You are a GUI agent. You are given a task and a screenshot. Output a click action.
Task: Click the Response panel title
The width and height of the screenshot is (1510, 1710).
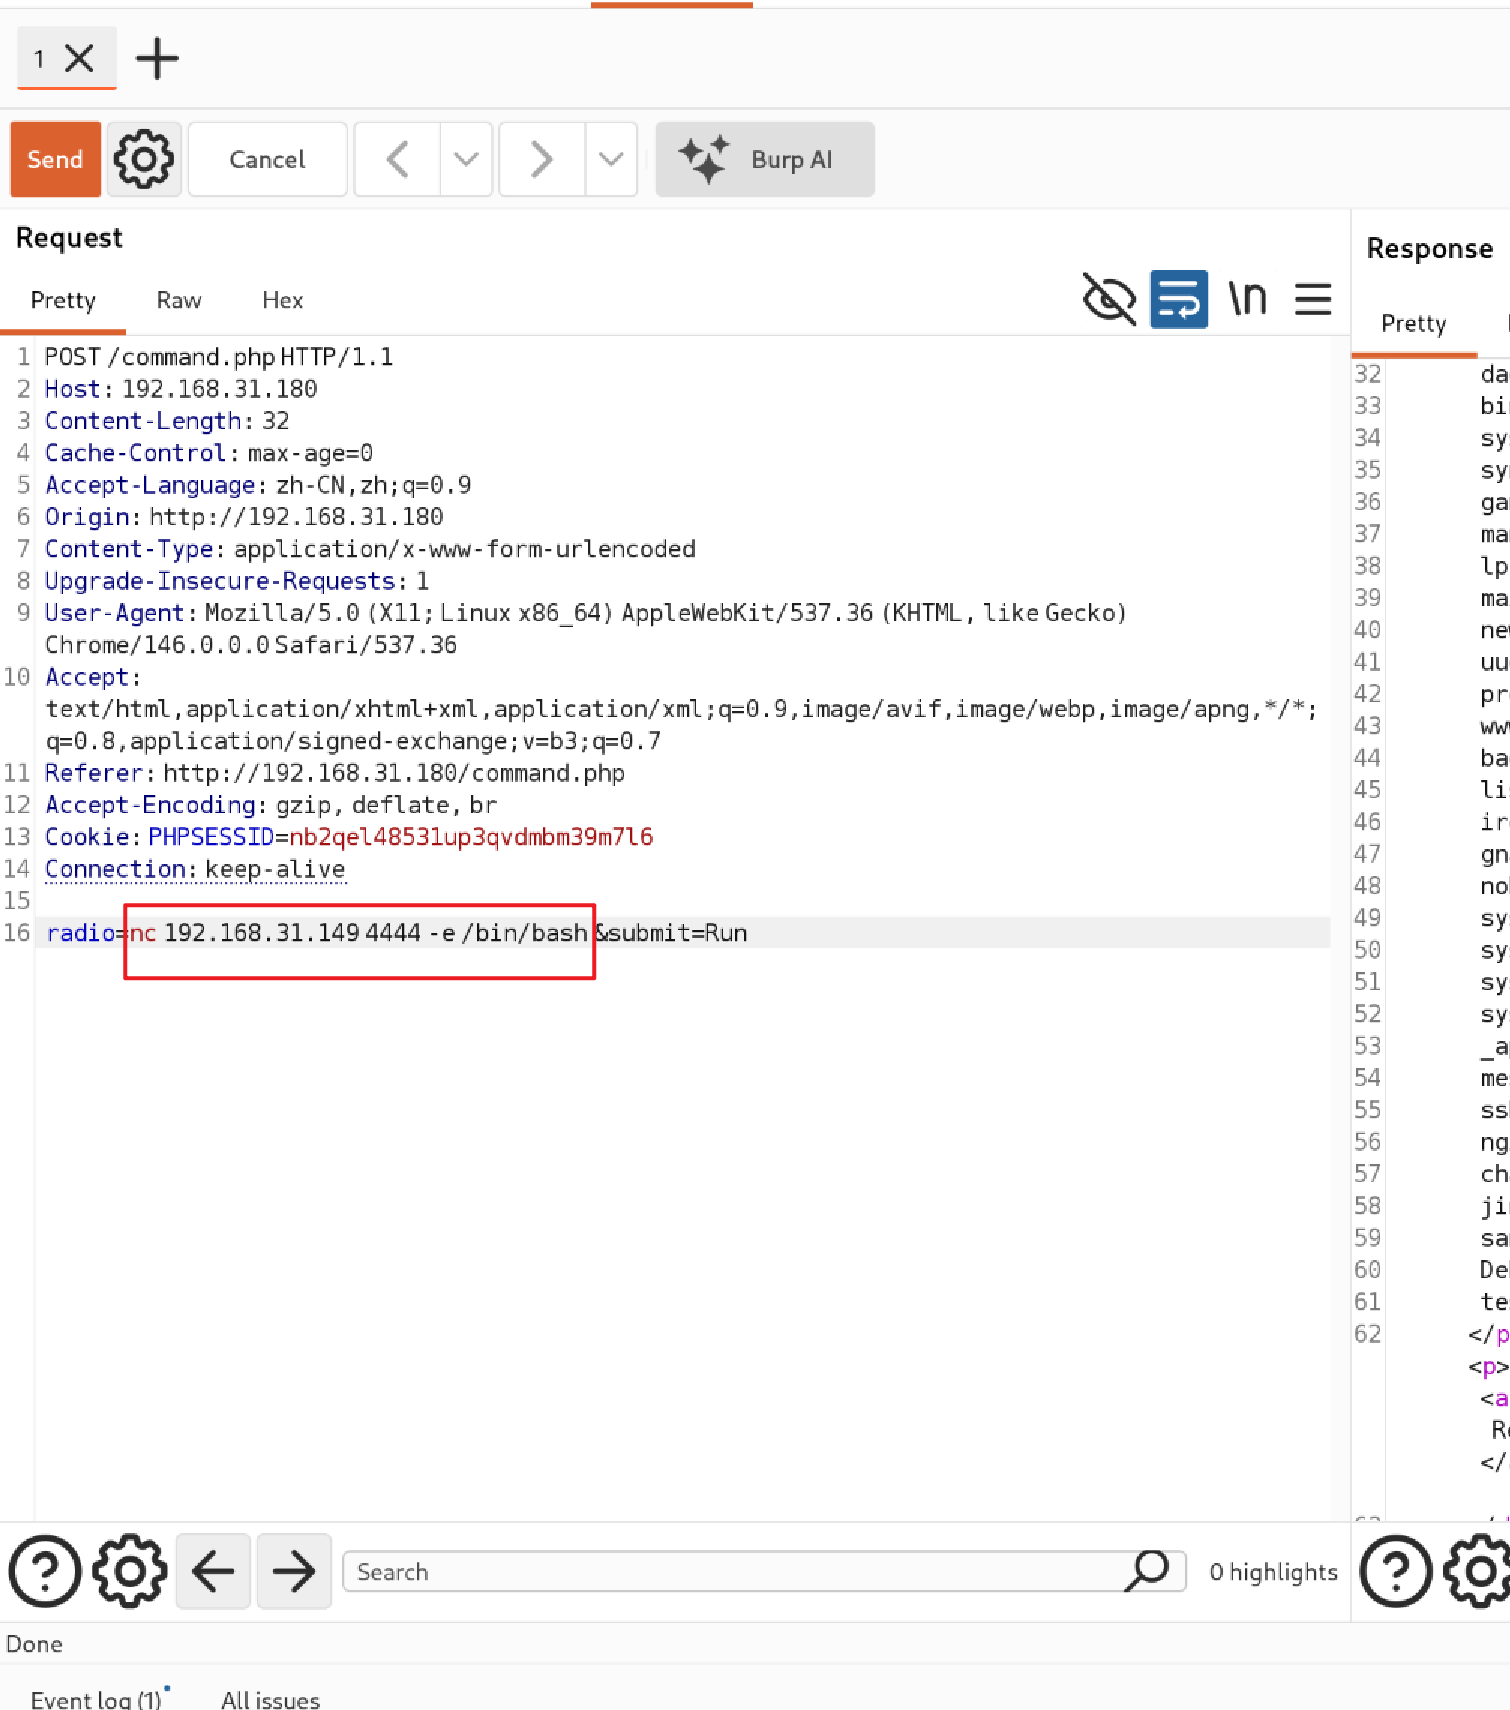(1430, 248)
